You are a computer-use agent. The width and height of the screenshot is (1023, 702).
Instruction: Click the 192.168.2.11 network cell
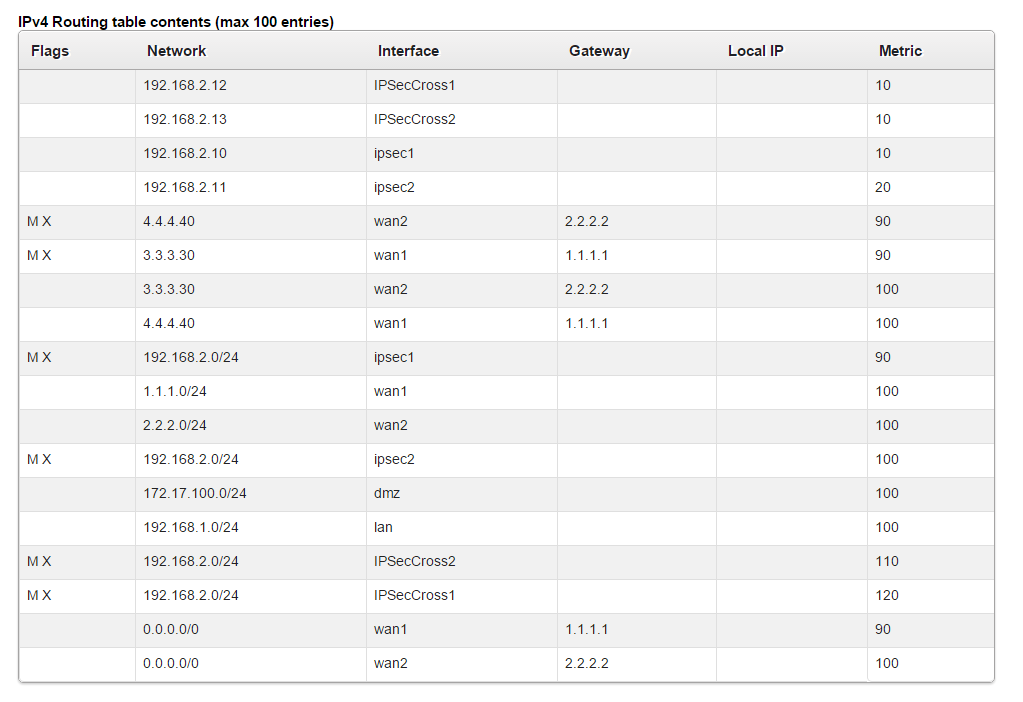pos(185,188)
